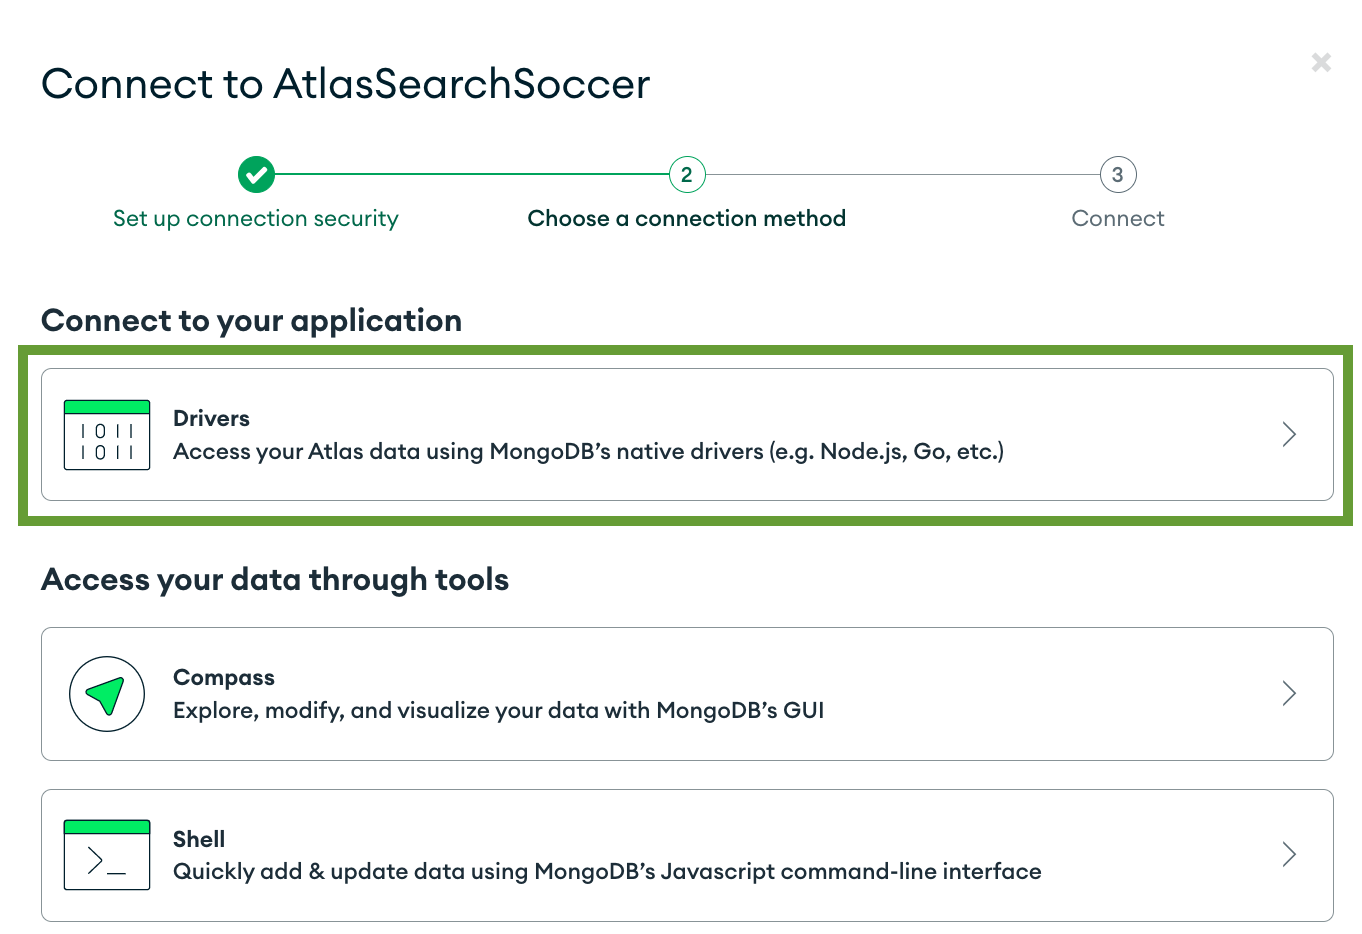Click the Compass paper plane icon
1362x934 pixels.
[x=107, y=694]
